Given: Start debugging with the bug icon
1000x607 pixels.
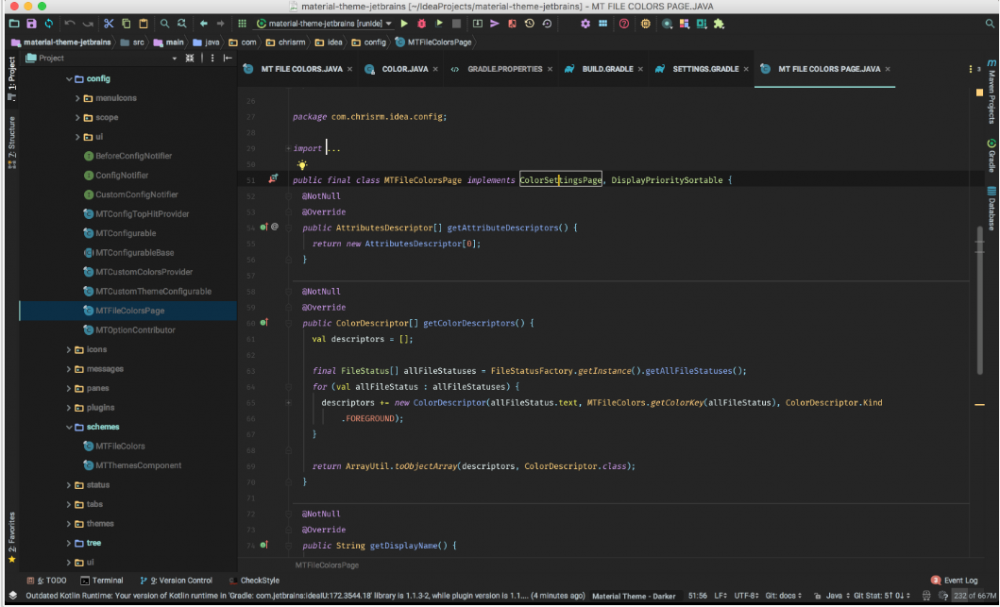Looking at the screenshot, I should pyautogui.click(x=421, y=23).
